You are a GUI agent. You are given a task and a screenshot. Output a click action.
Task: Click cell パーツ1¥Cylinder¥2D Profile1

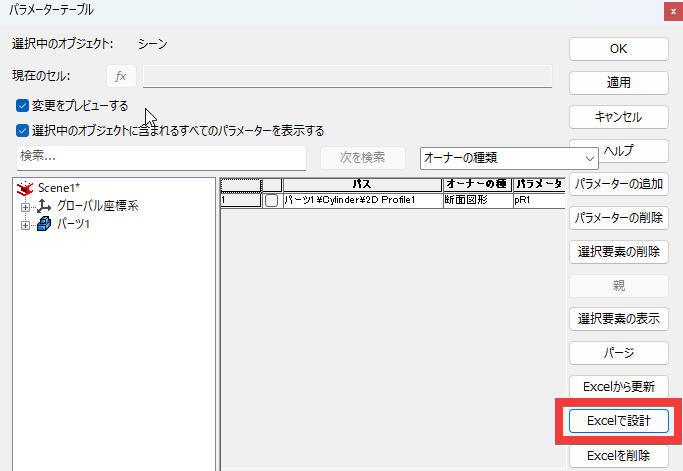(x=362, y=200)
